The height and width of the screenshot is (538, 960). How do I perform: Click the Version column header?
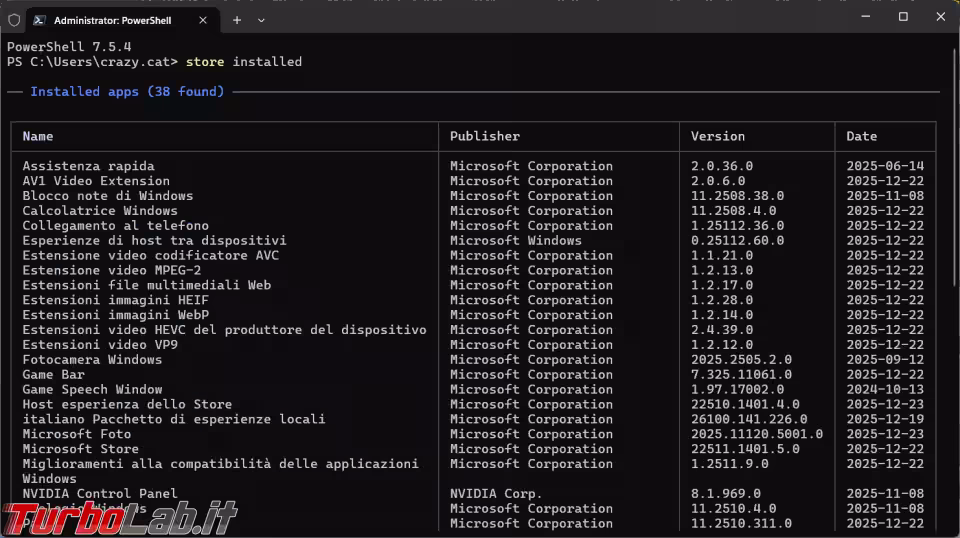(718, 136)
